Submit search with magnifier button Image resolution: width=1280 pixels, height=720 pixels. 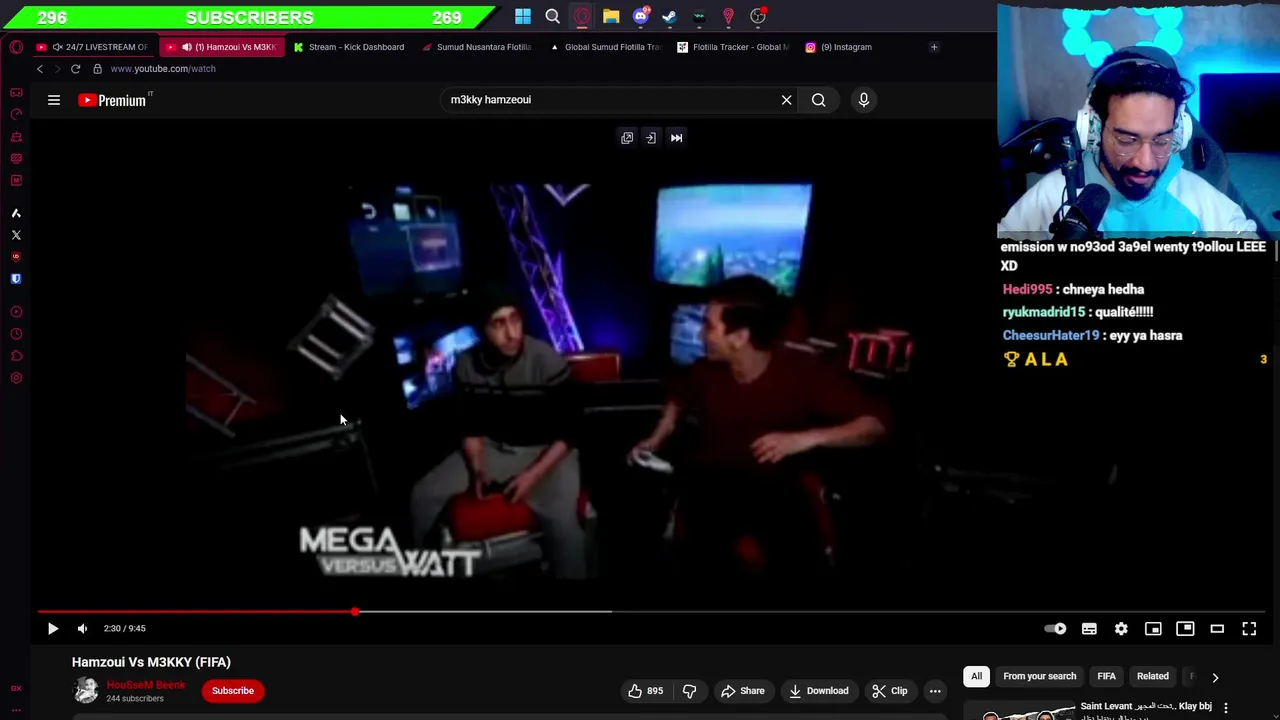(818, 100)
